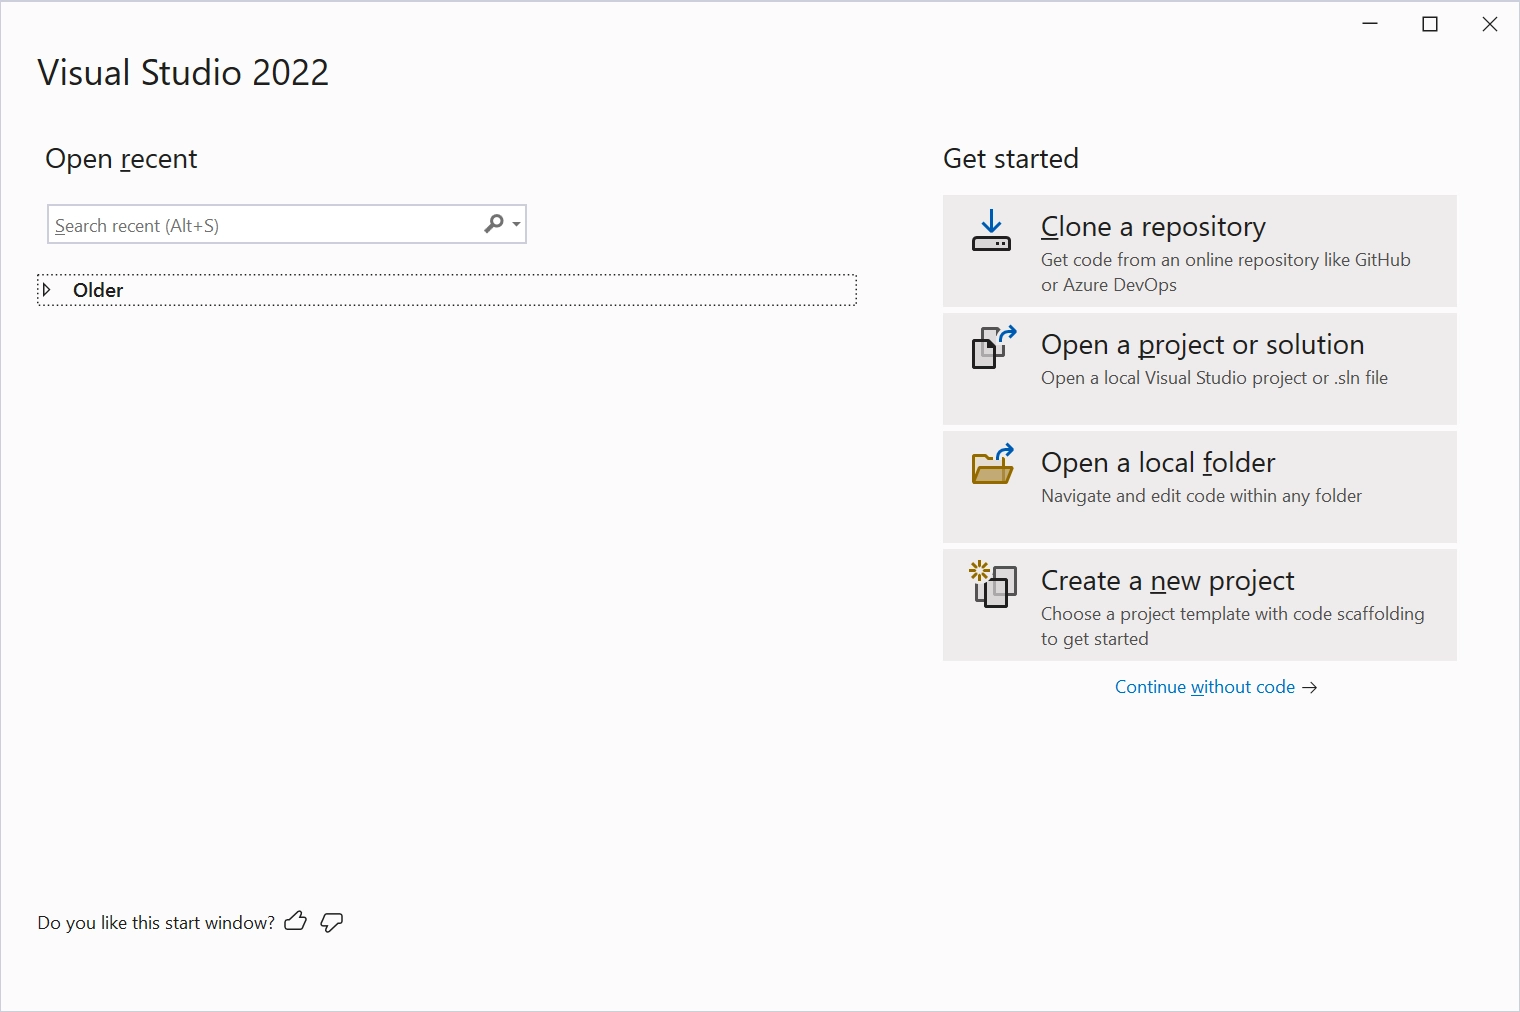The image size is (1520, 1012).
Task: Select the Older group label
Action: click(98, 290)
